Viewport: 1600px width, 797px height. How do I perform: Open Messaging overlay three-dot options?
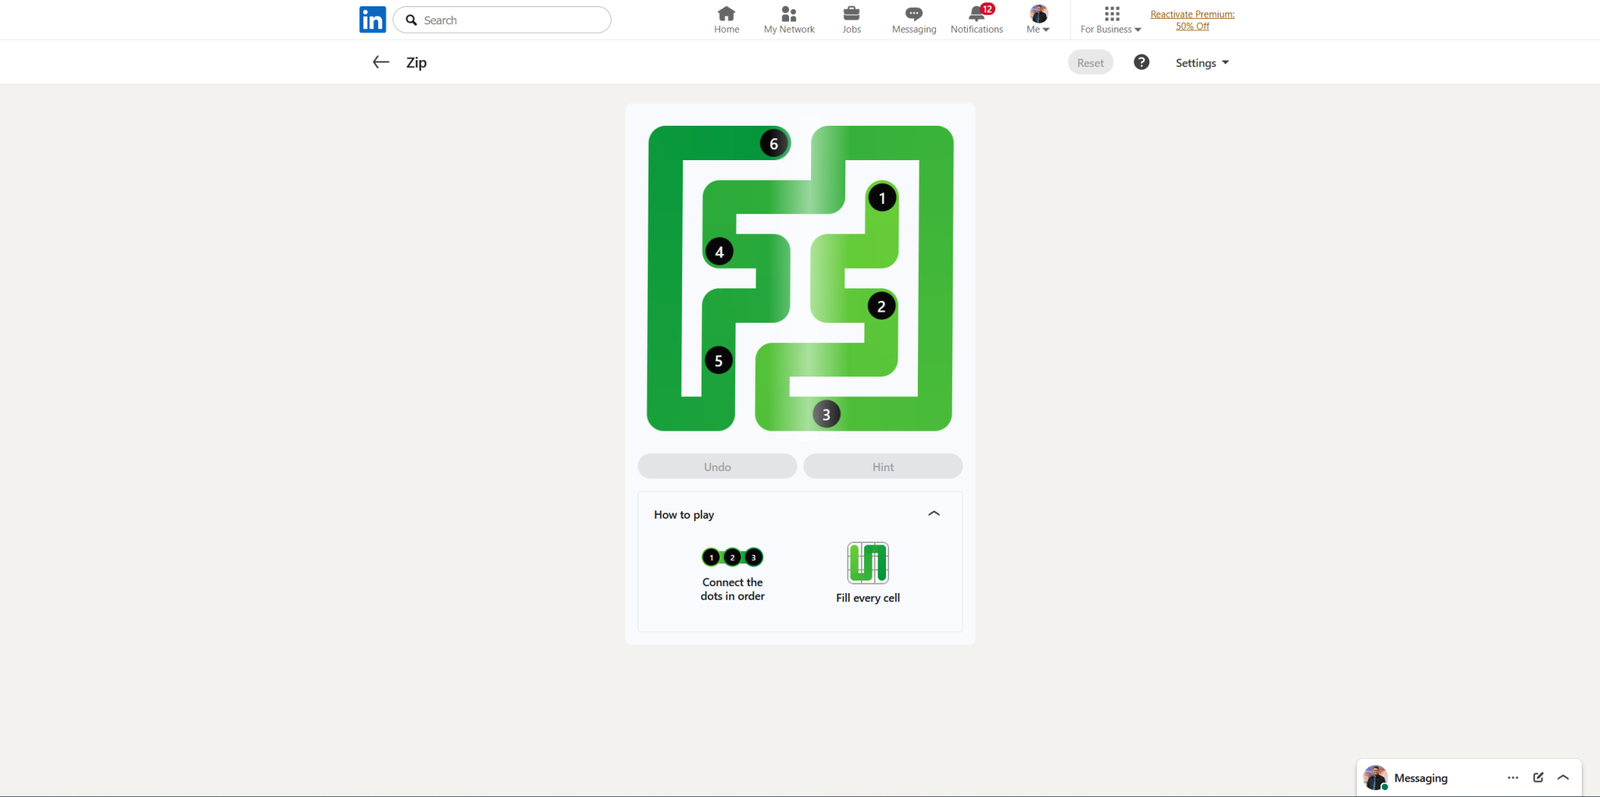[x=1512, y=777]
